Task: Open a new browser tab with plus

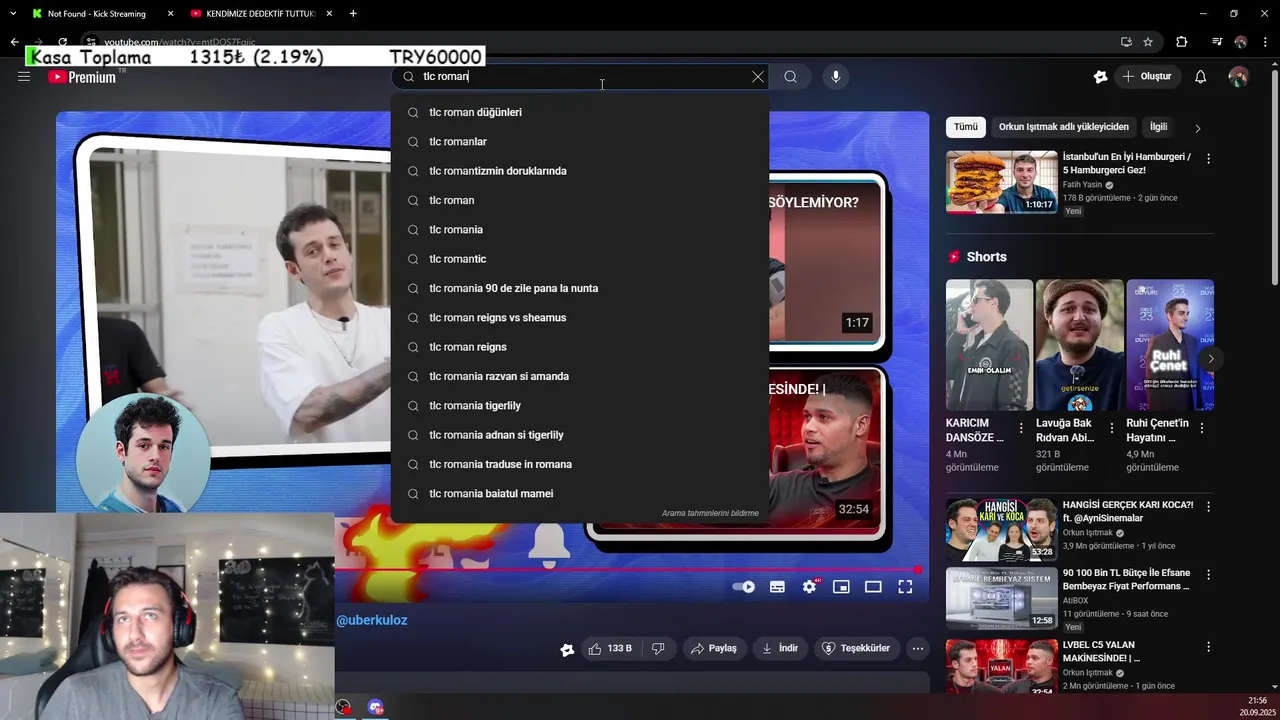Action: tap(353, 14)
